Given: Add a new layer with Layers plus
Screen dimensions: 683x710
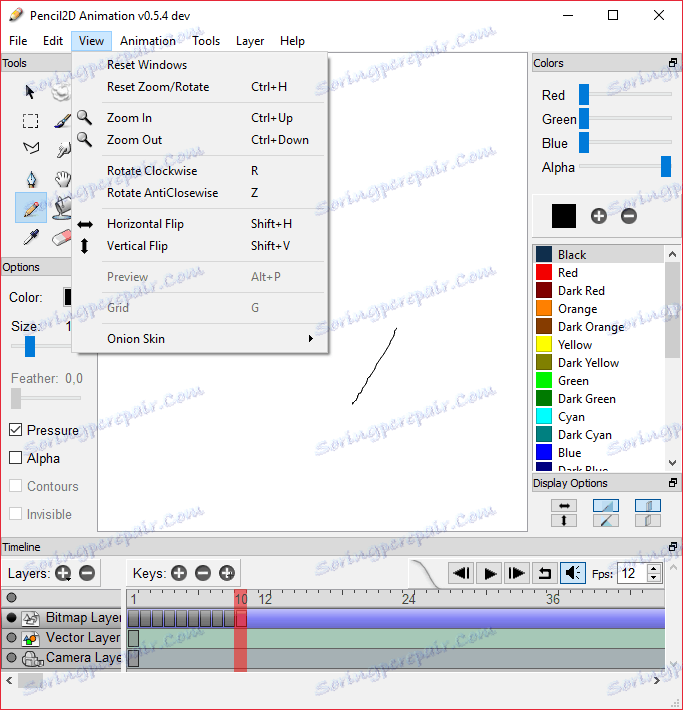Looking at the screenshot, I should pyautogui.click(x=63, y=573).
